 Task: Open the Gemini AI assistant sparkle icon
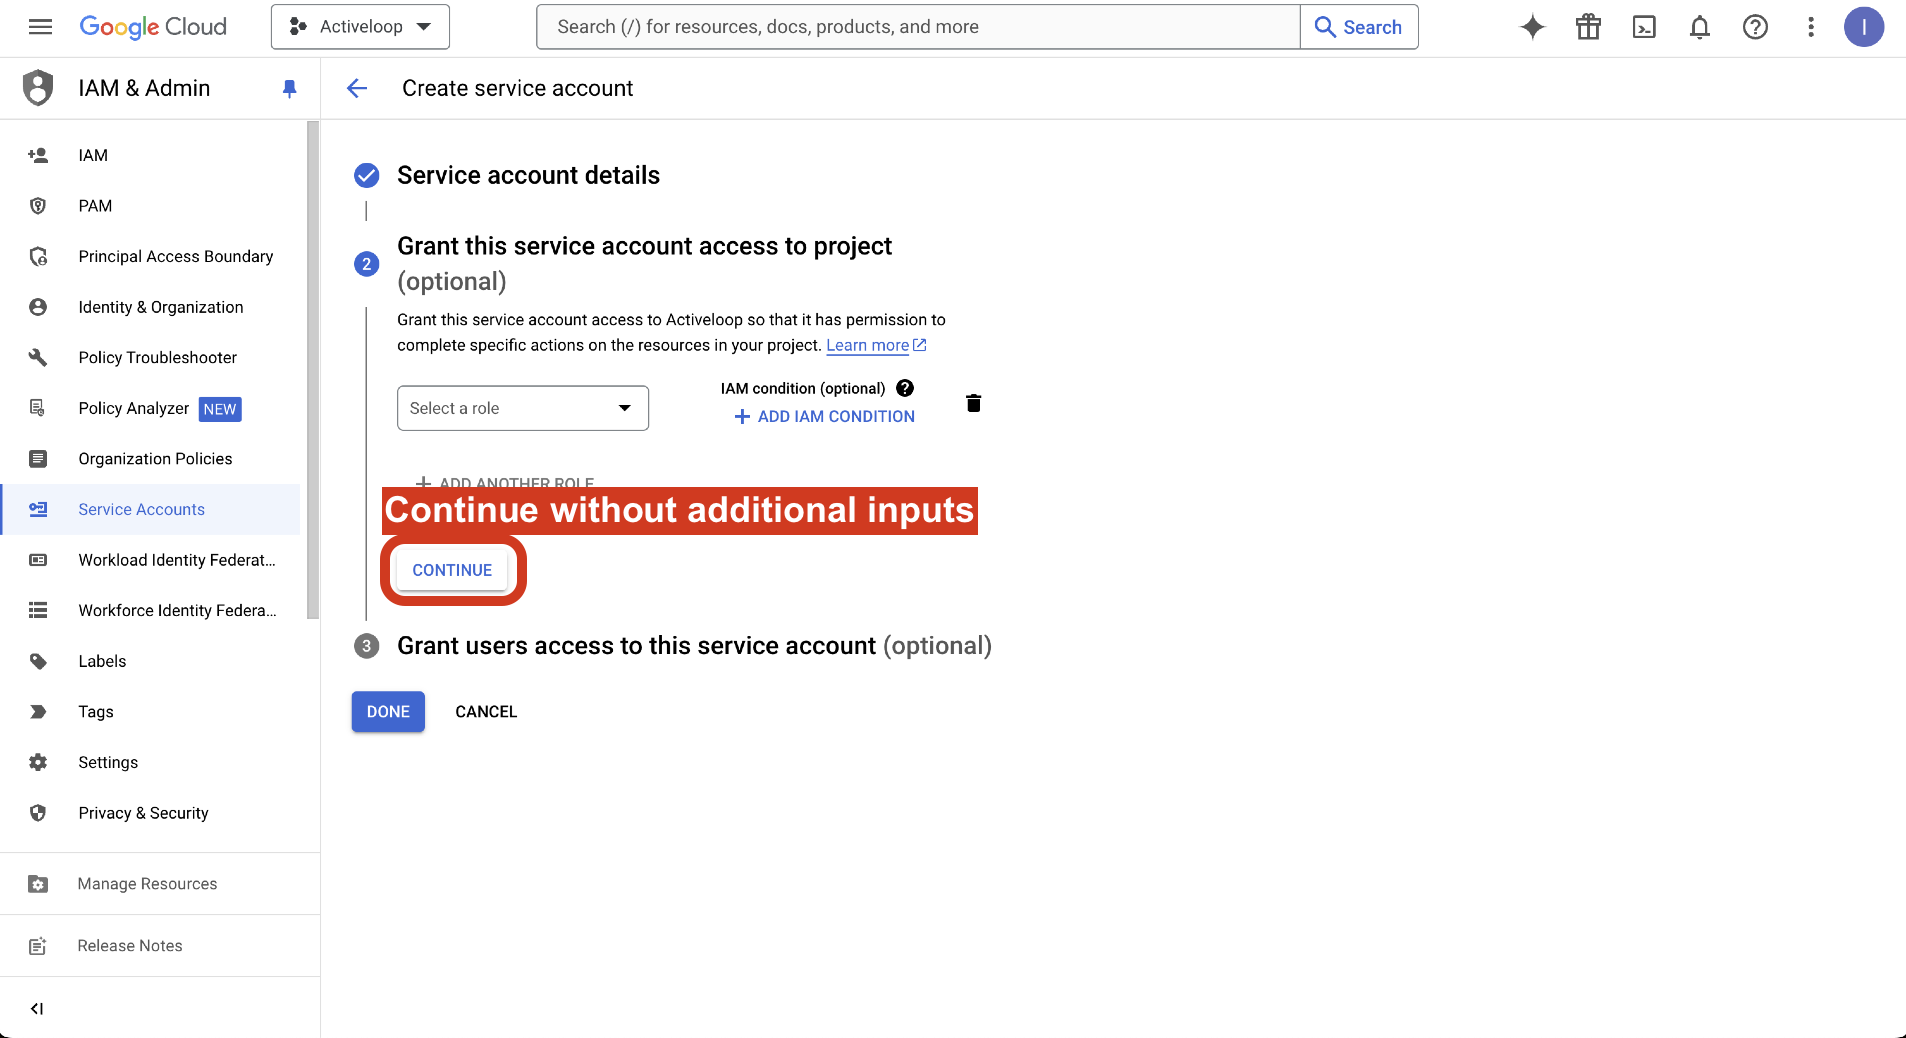1532,27
